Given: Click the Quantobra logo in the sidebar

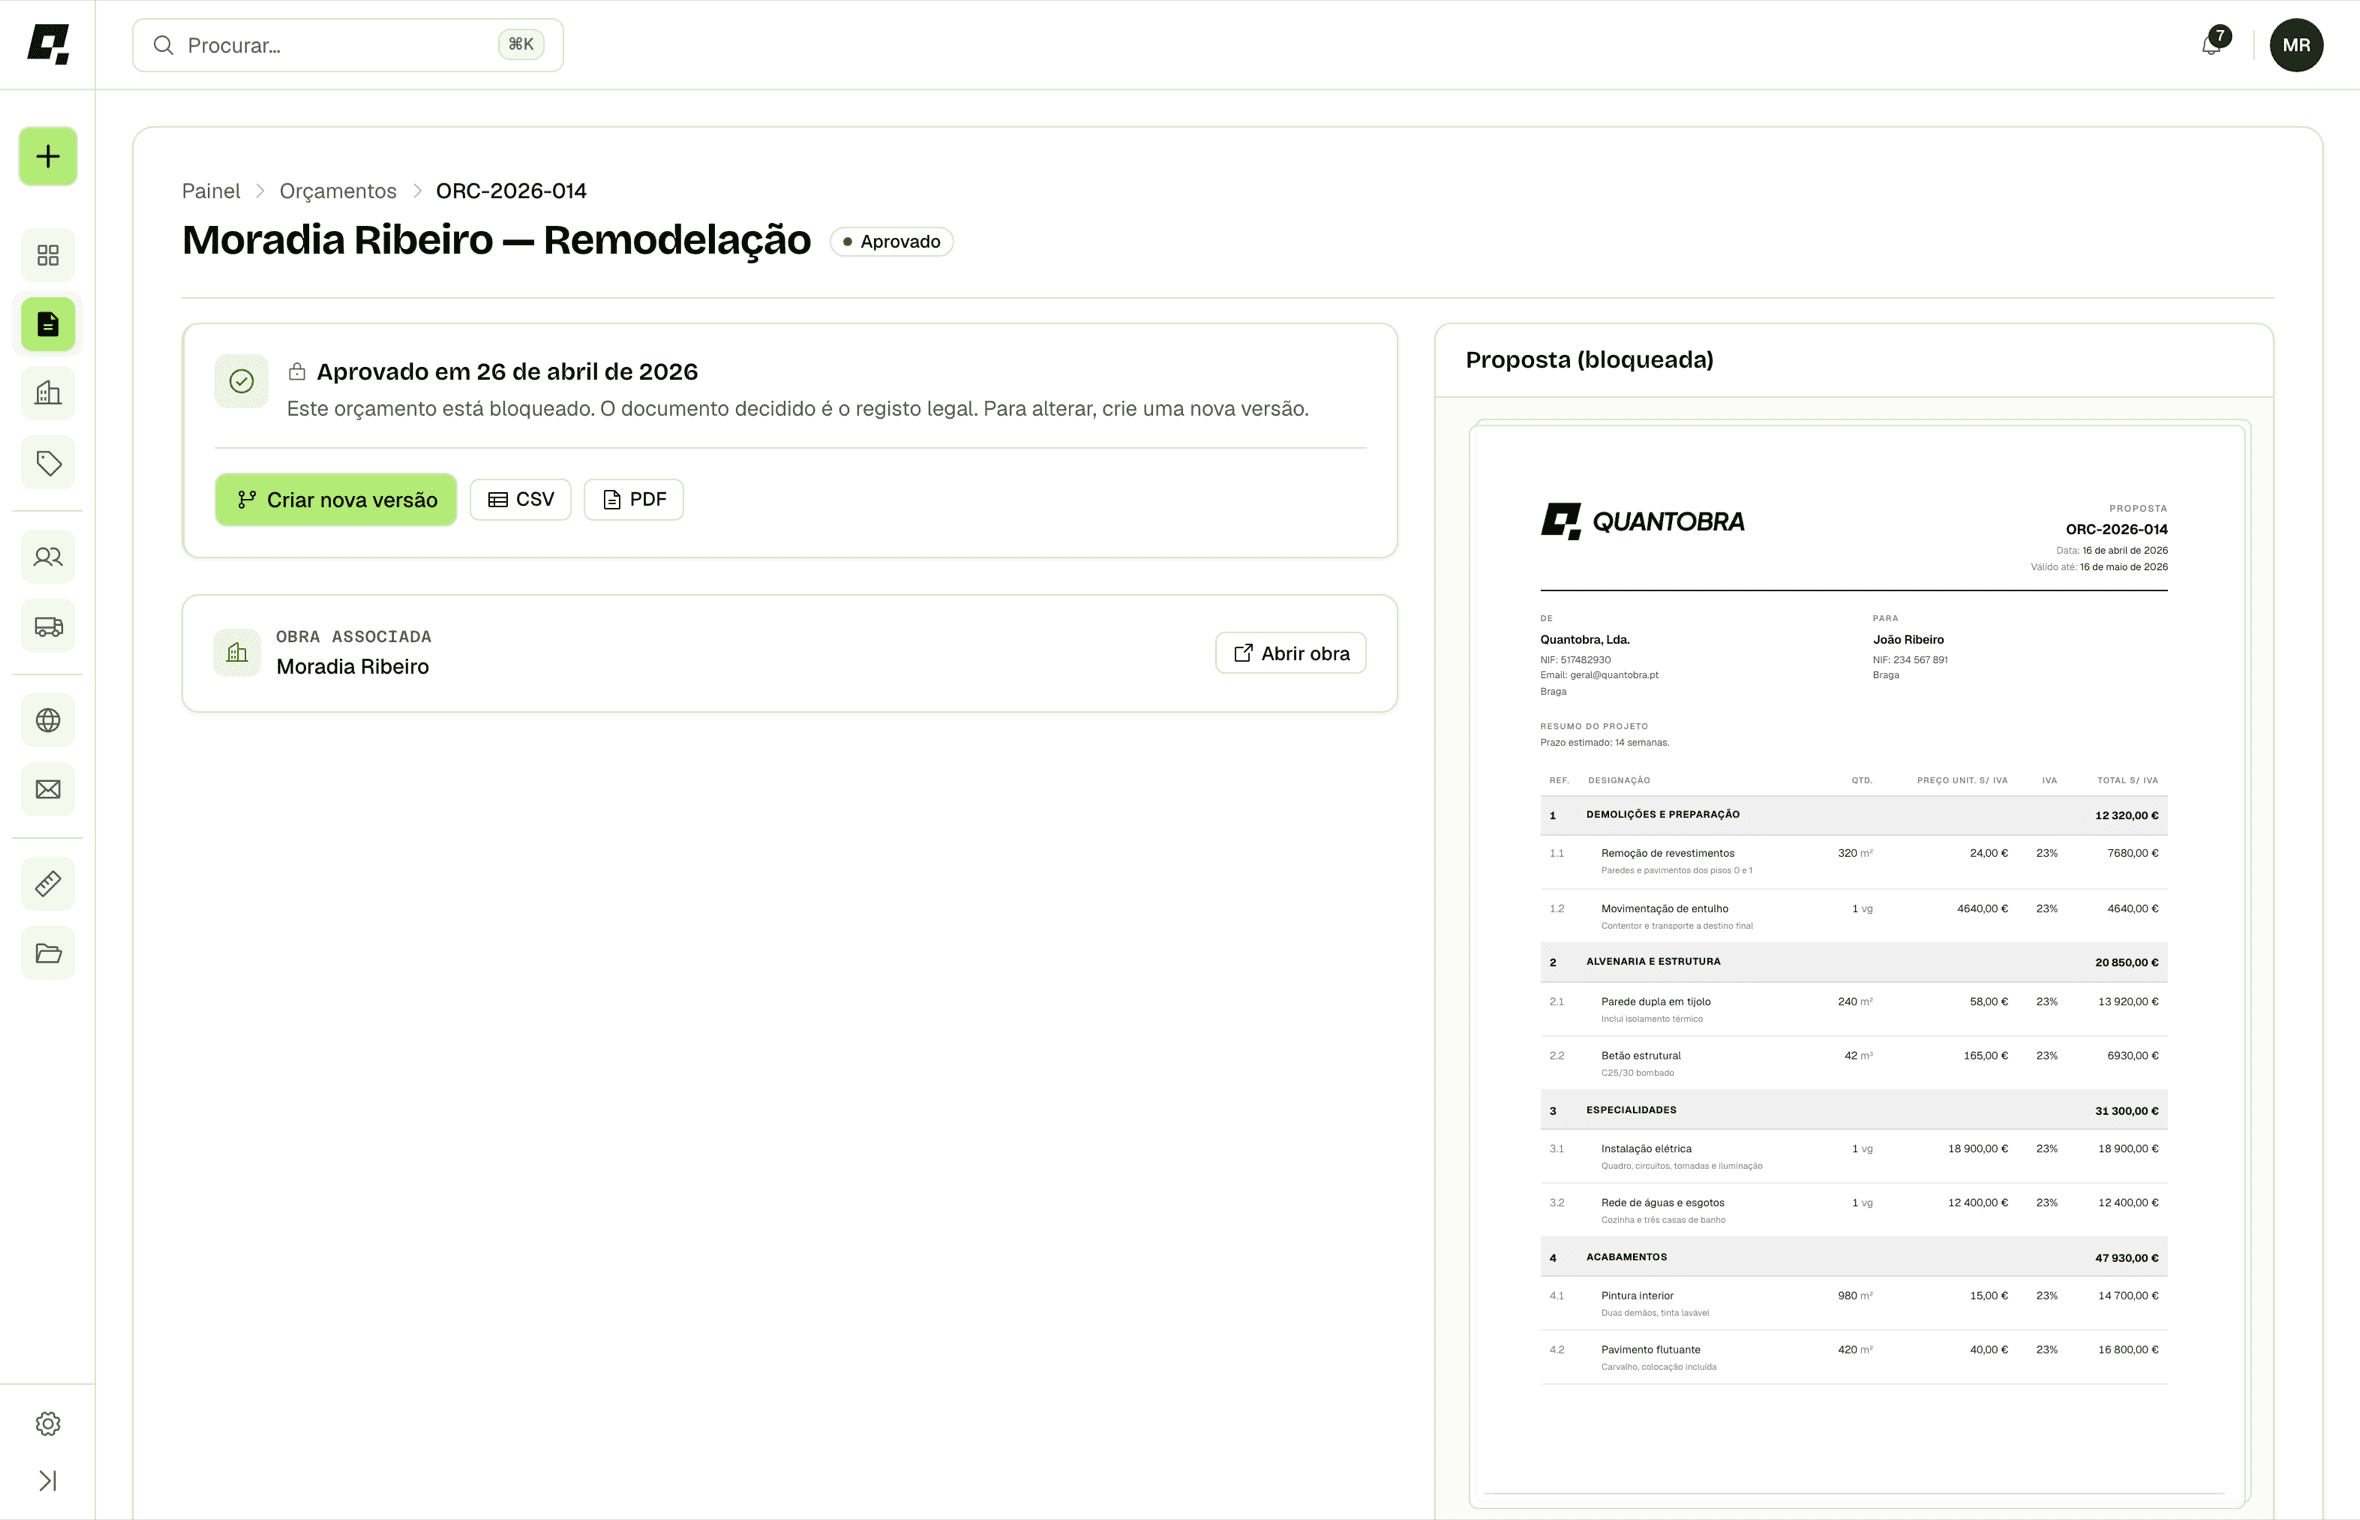Looking at the screenshot, I should click(48, 45).
